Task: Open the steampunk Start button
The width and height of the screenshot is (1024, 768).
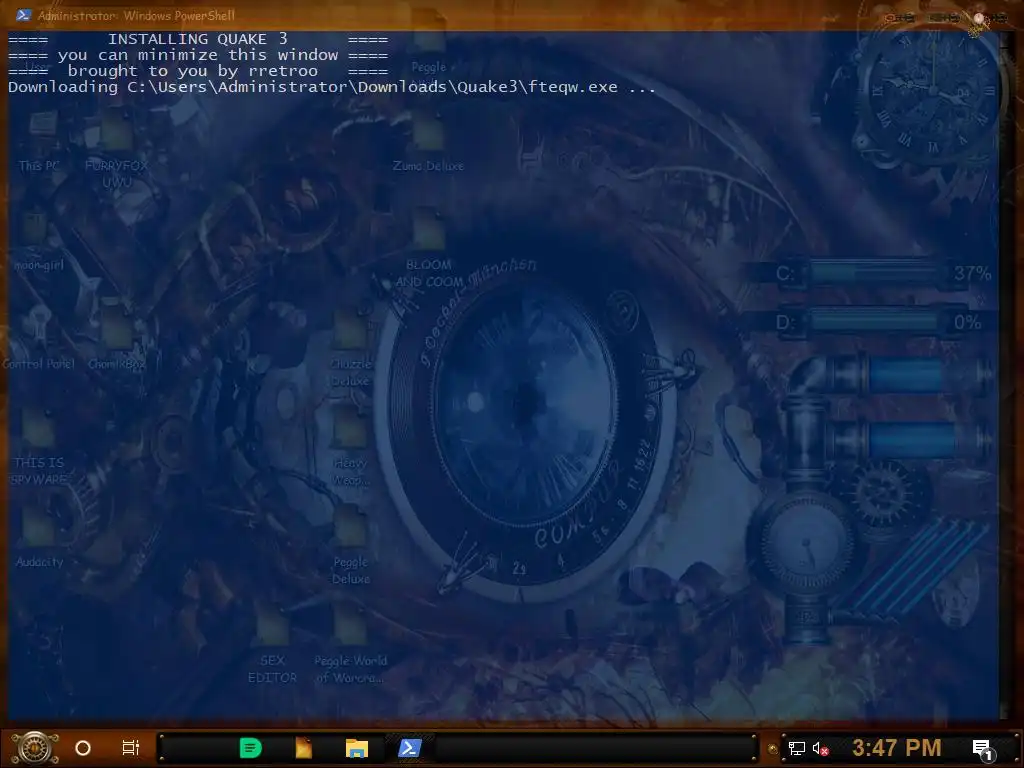Action: pos(35,748)
